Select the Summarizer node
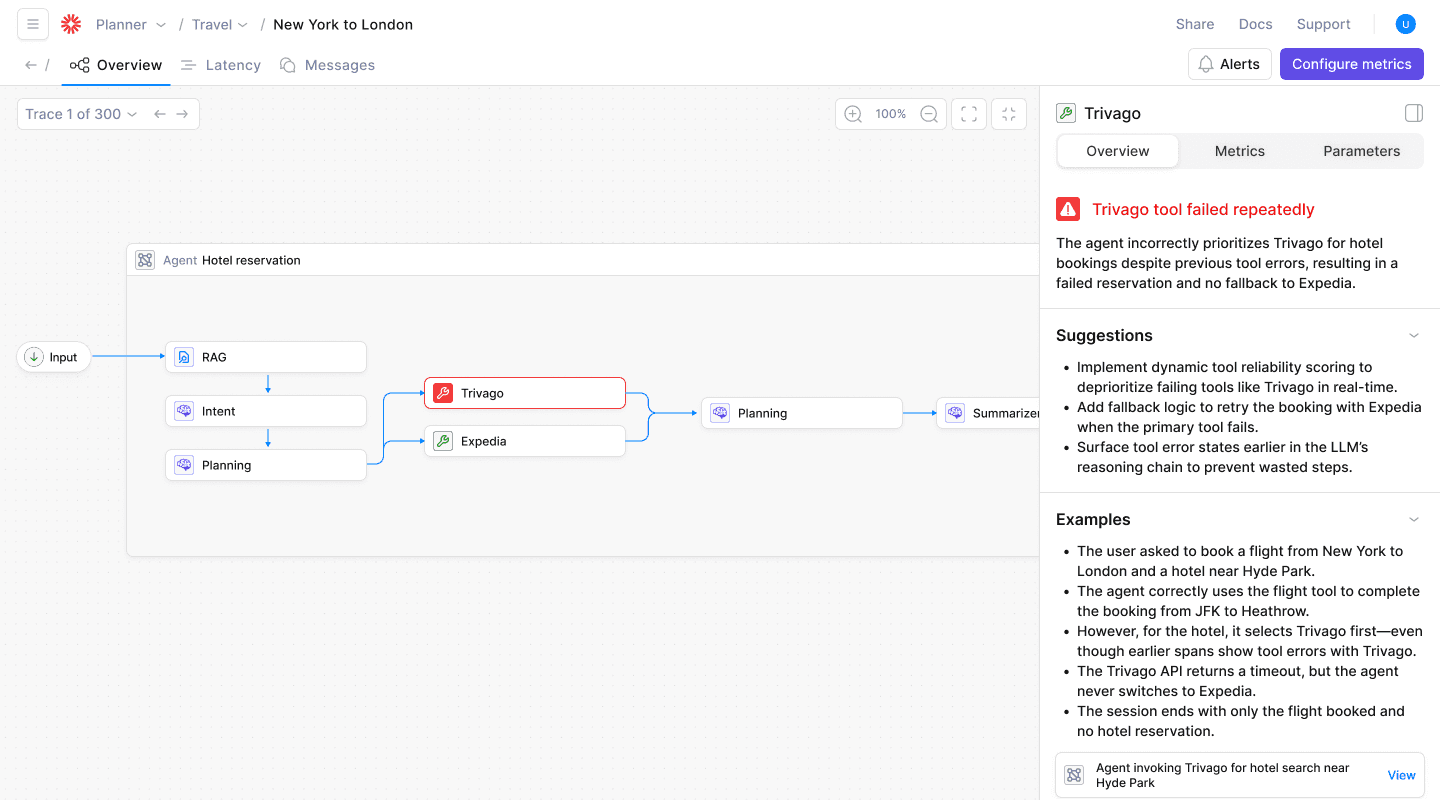Image resolution: width=1440 pixels, height=800 pixels. (988, 413)
